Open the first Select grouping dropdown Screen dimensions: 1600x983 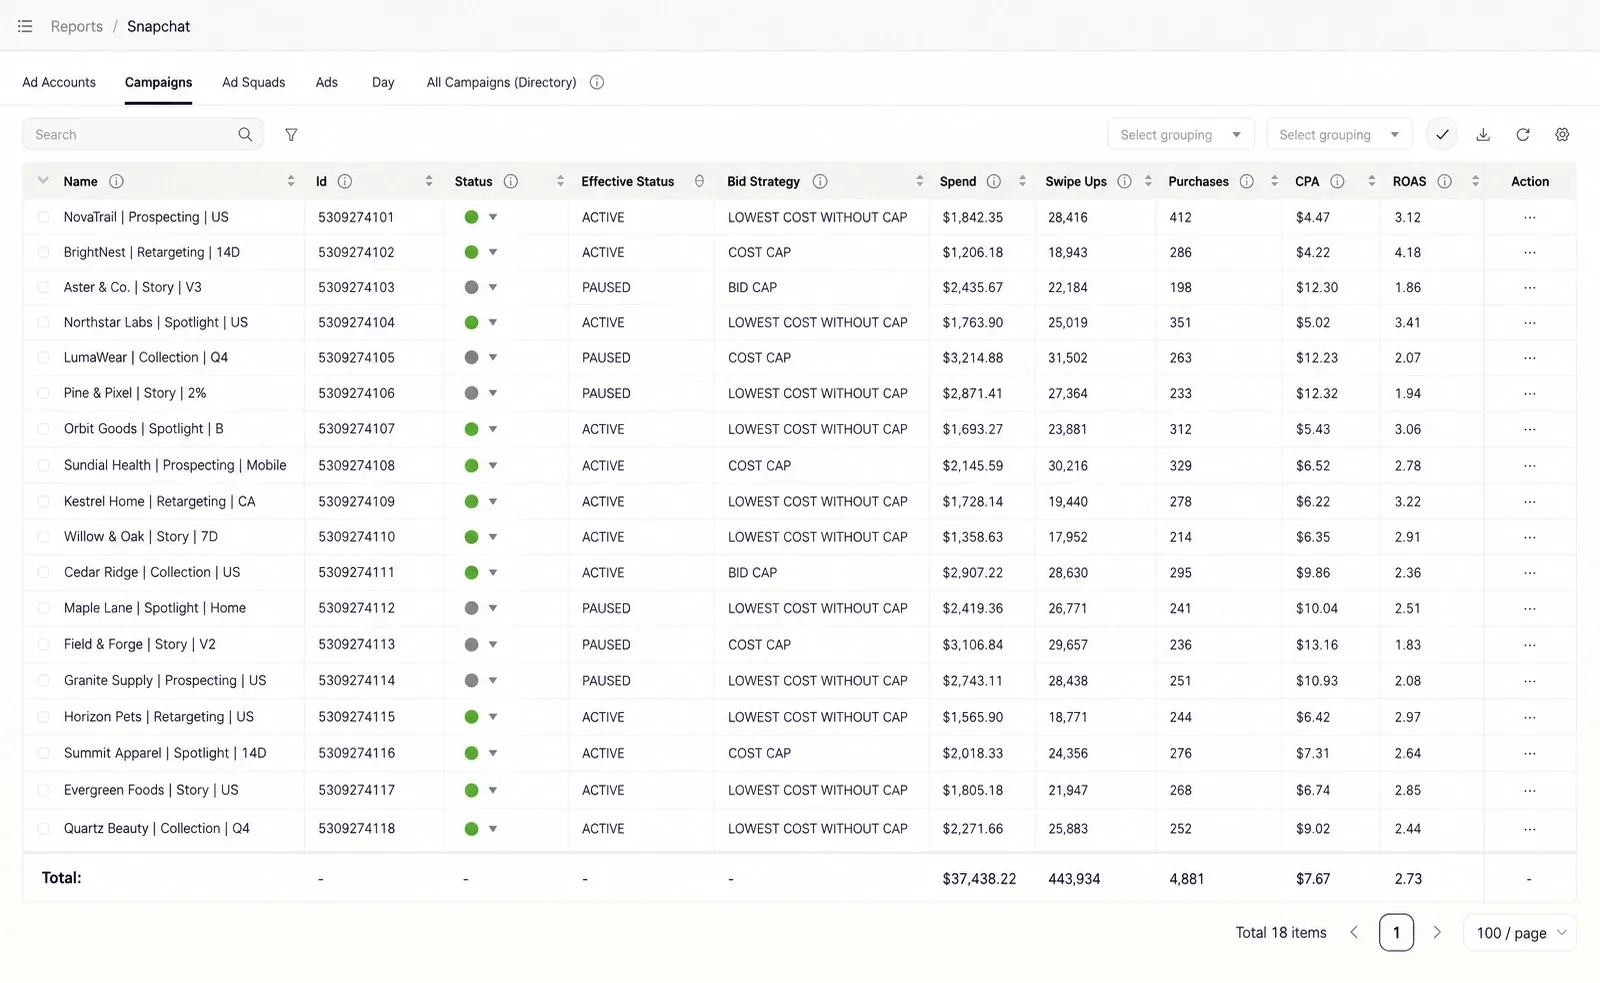(1181, 135)
